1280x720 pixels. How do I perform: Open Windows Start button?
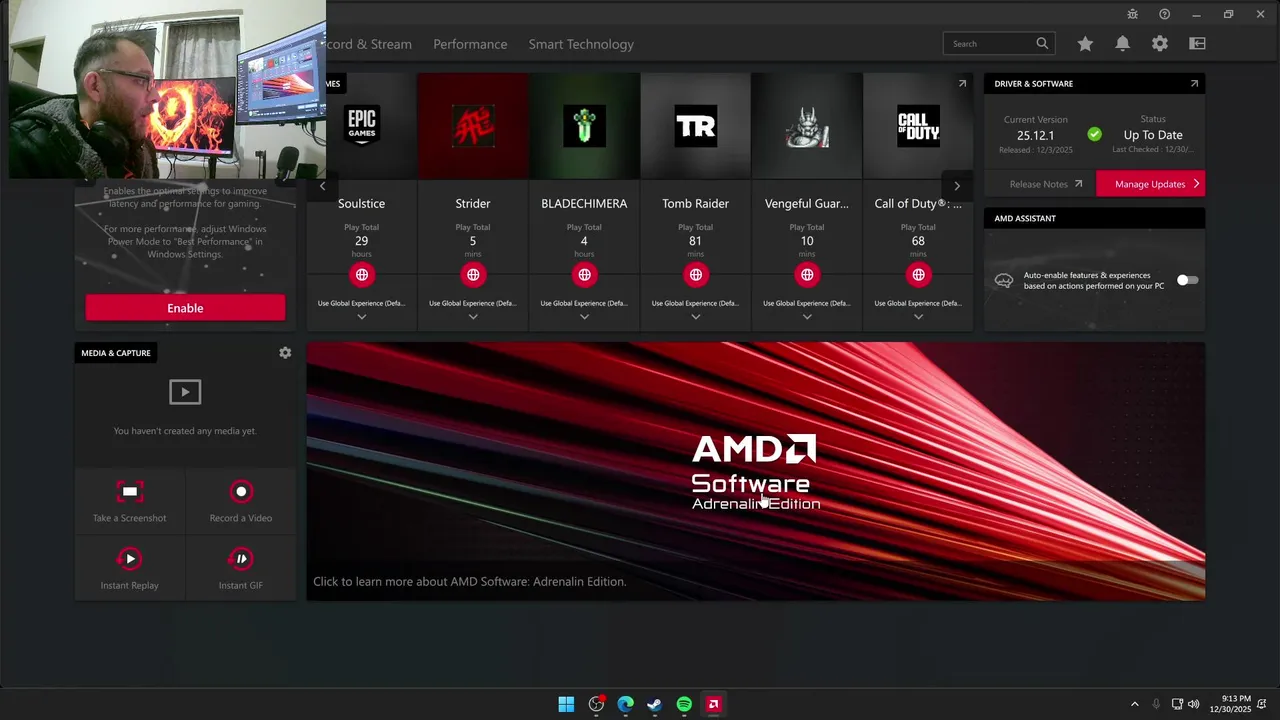566,704
